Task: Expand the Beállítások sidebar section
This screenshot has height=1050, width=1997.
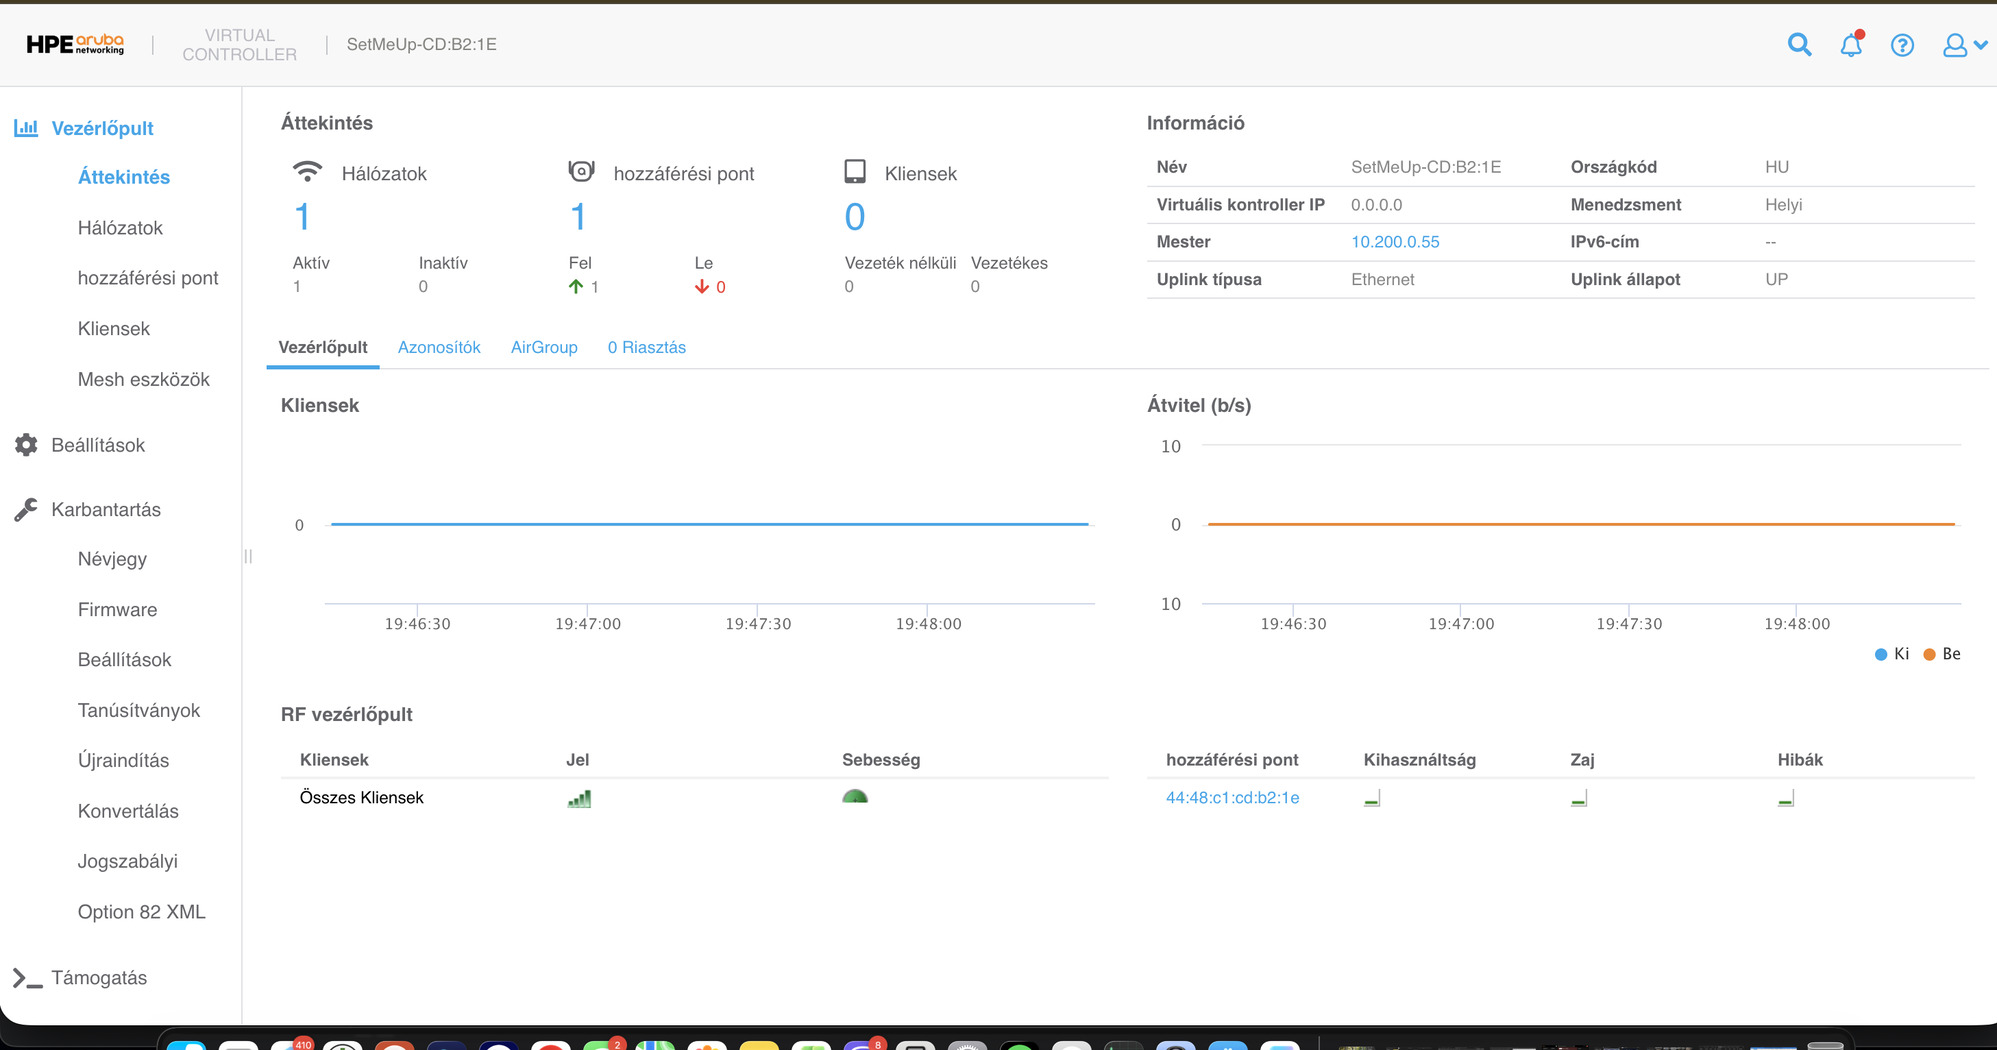Action: tap(98, 445)
